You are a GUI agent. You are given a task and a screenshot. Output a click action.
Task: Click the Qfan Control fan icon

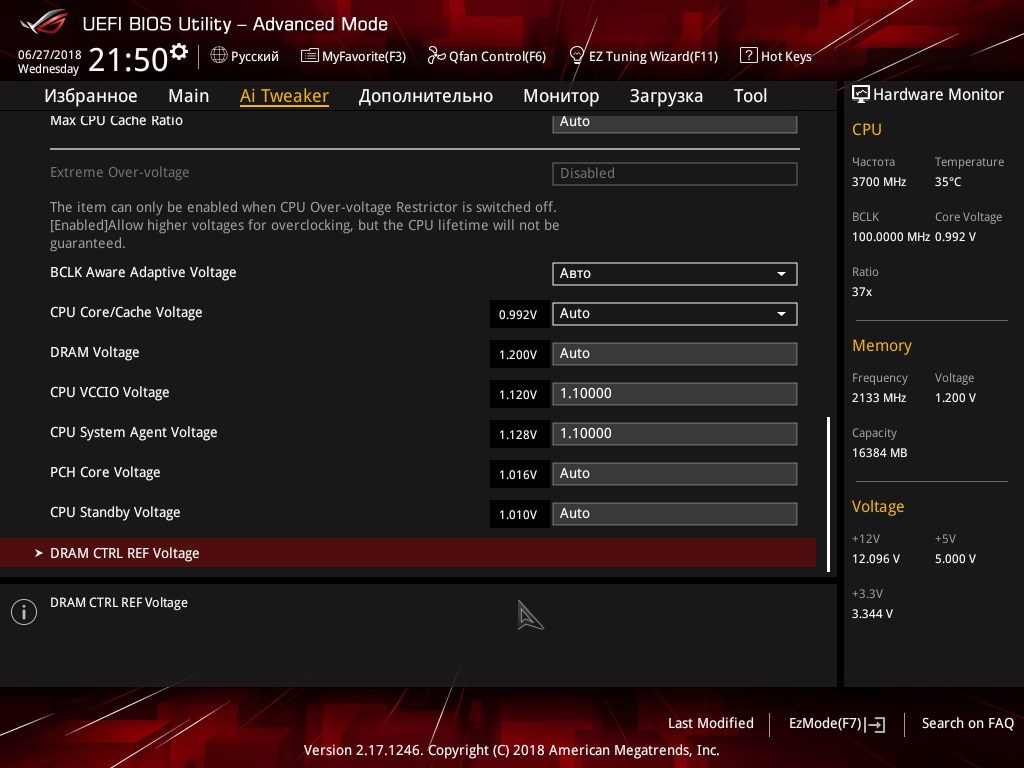click(436, 56)
